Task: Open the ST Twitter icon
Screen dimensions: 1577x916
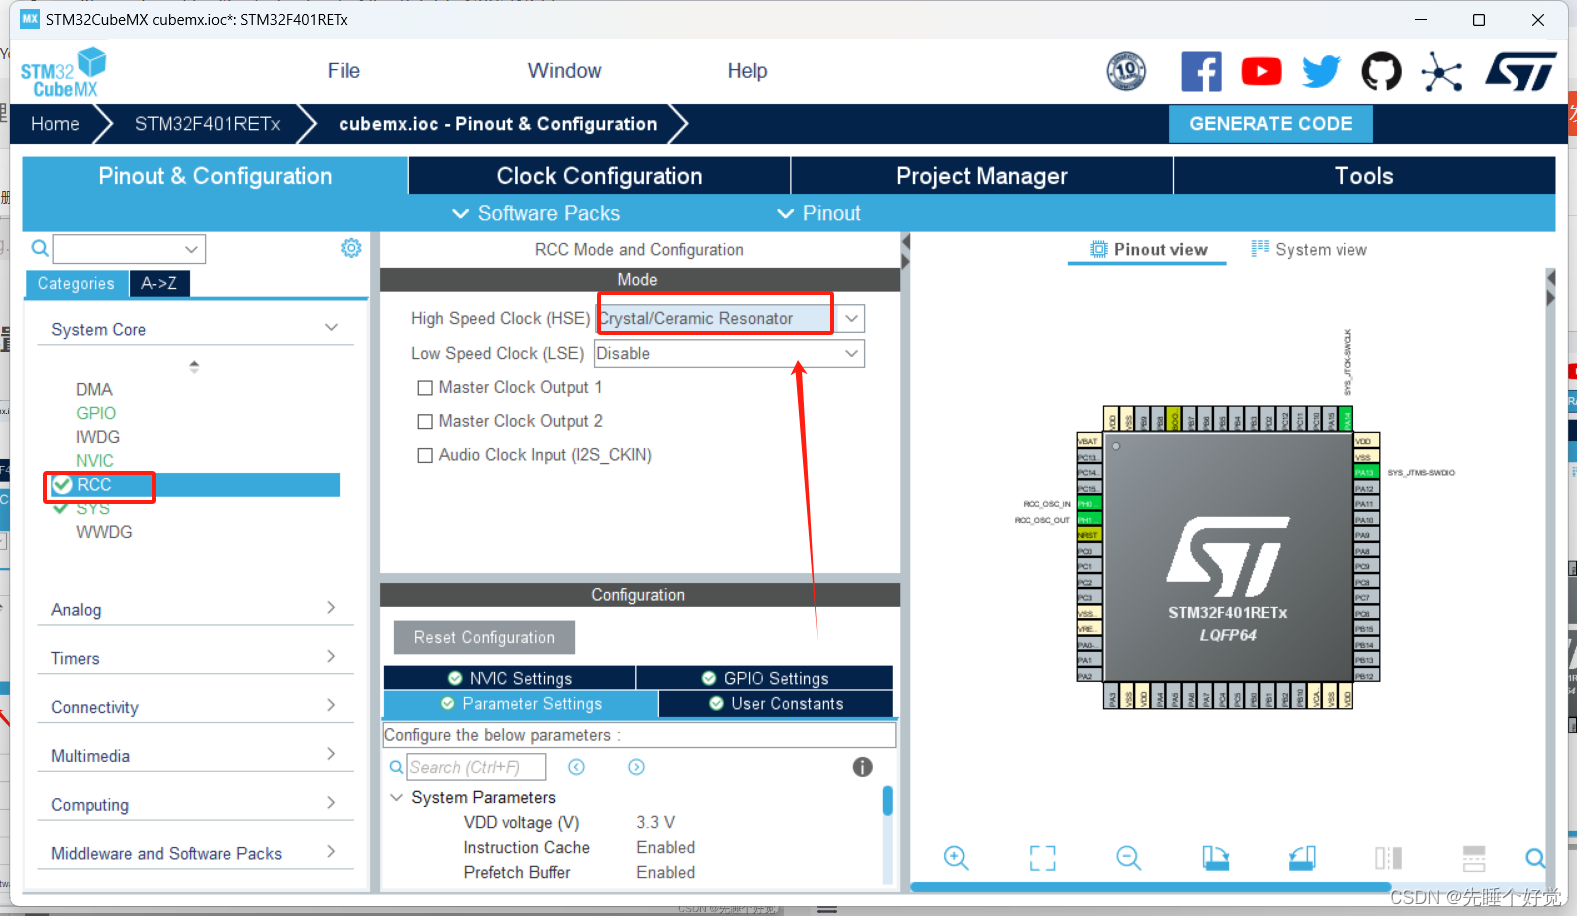Action: pyautogui.click(x=1321, y=72)
